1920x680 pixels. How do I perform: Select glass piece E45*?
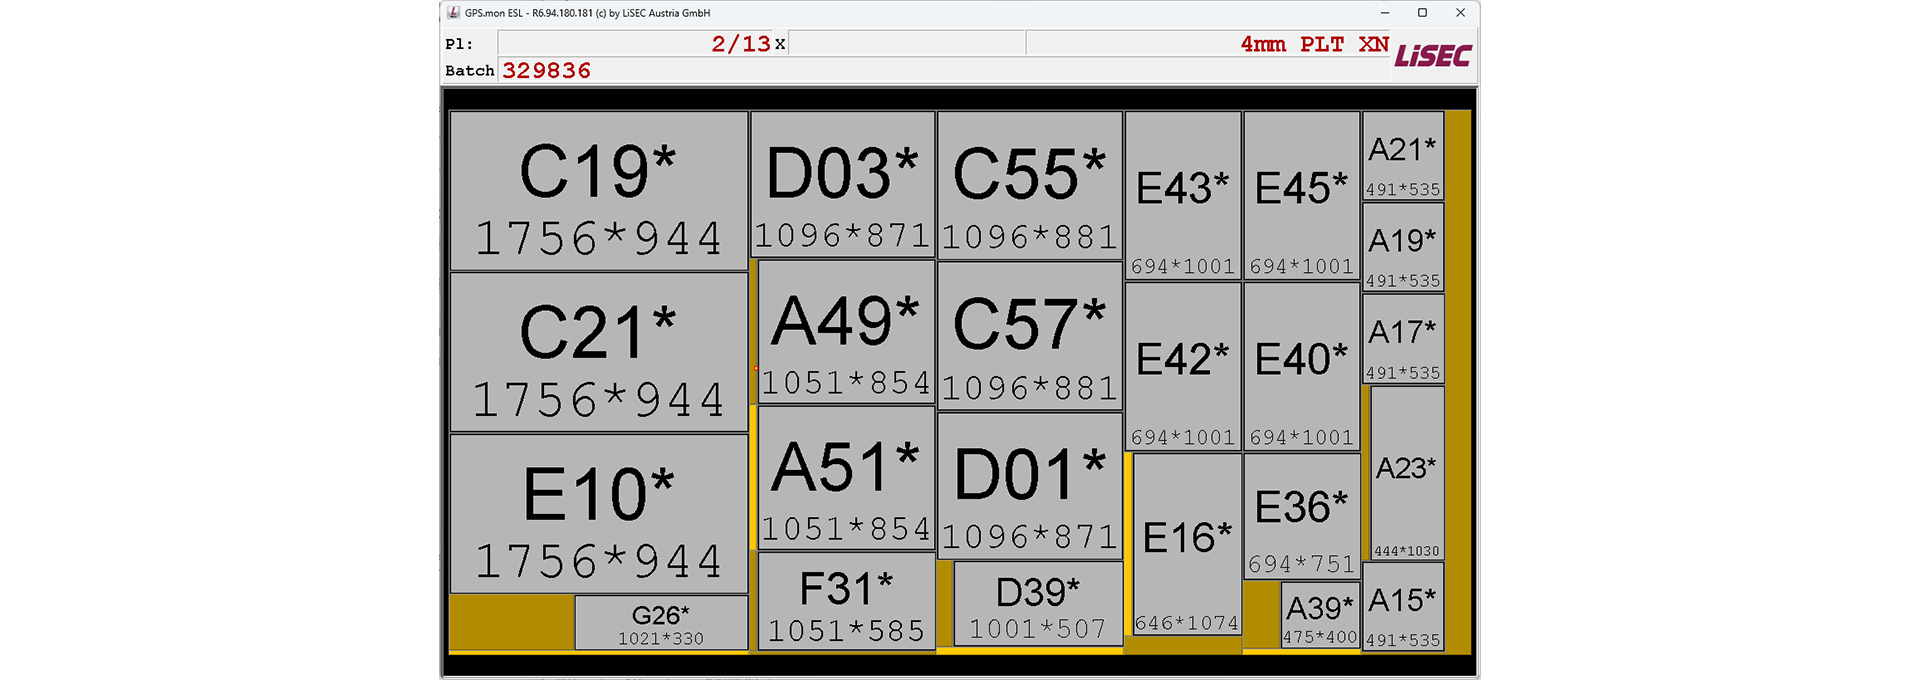(x=1302, y=196)
